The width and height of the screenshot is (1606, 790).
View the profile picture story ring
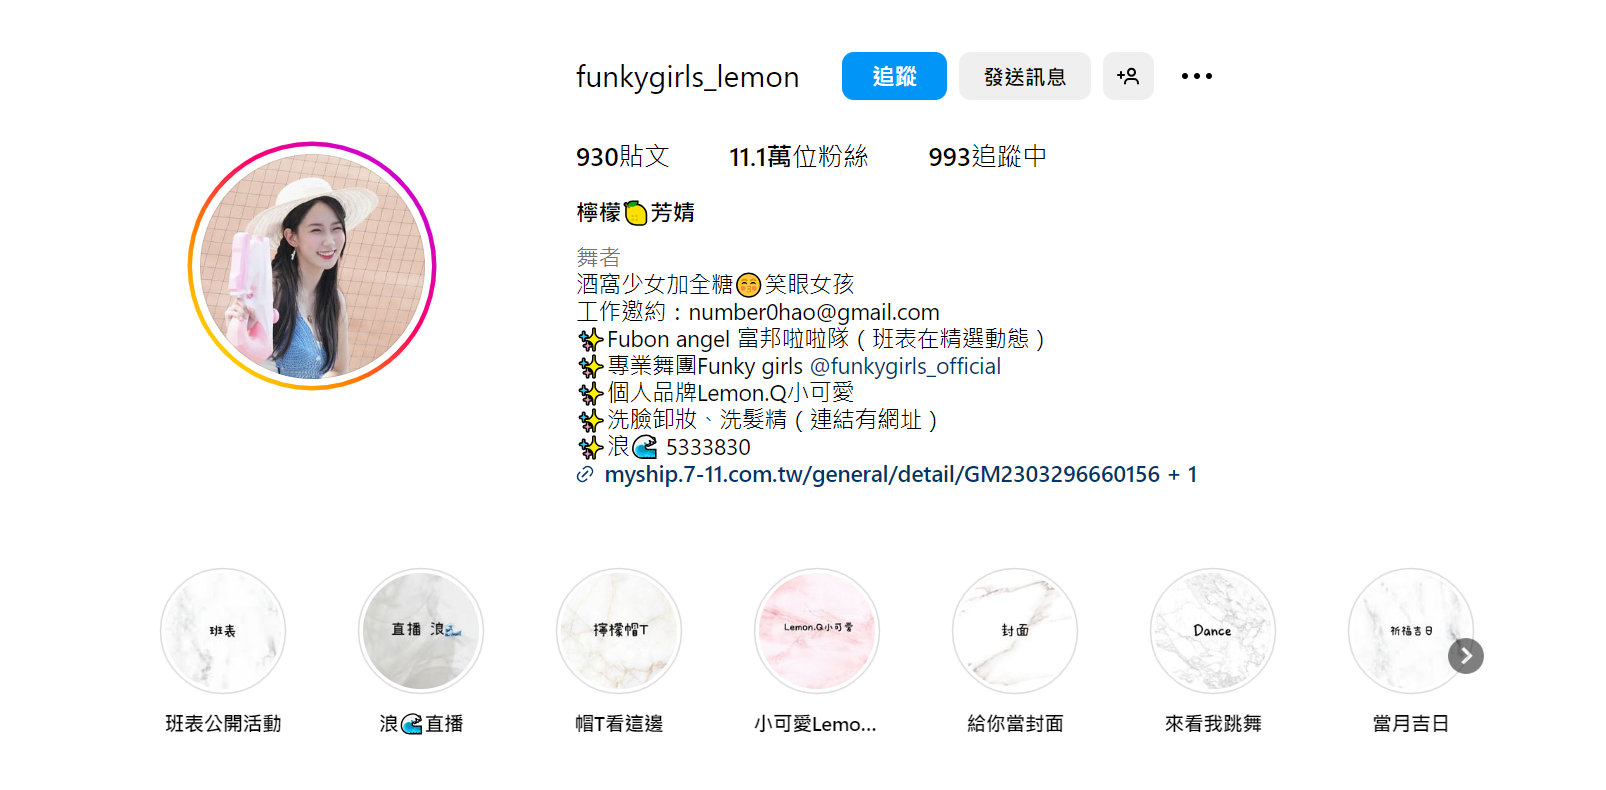[x=312, y=266]
